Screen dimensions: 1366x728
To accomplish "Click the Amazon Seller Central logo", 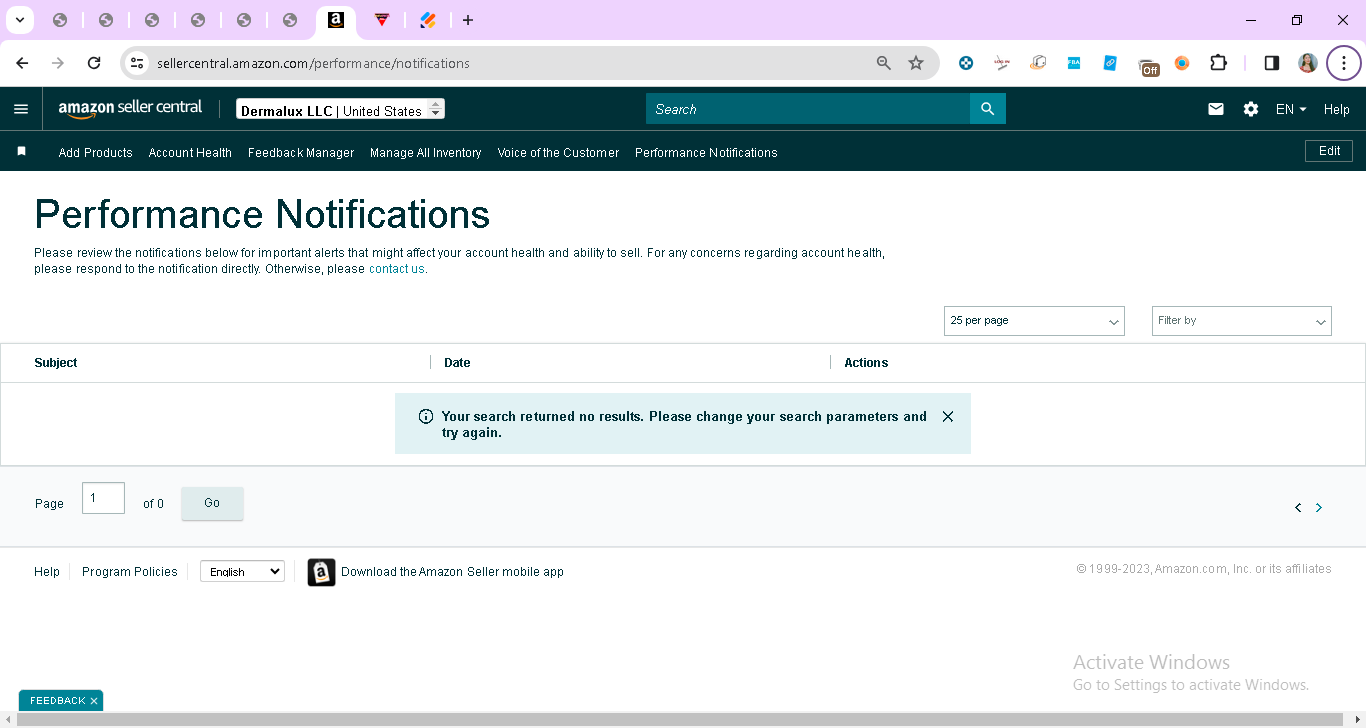I will pos(130,109).
